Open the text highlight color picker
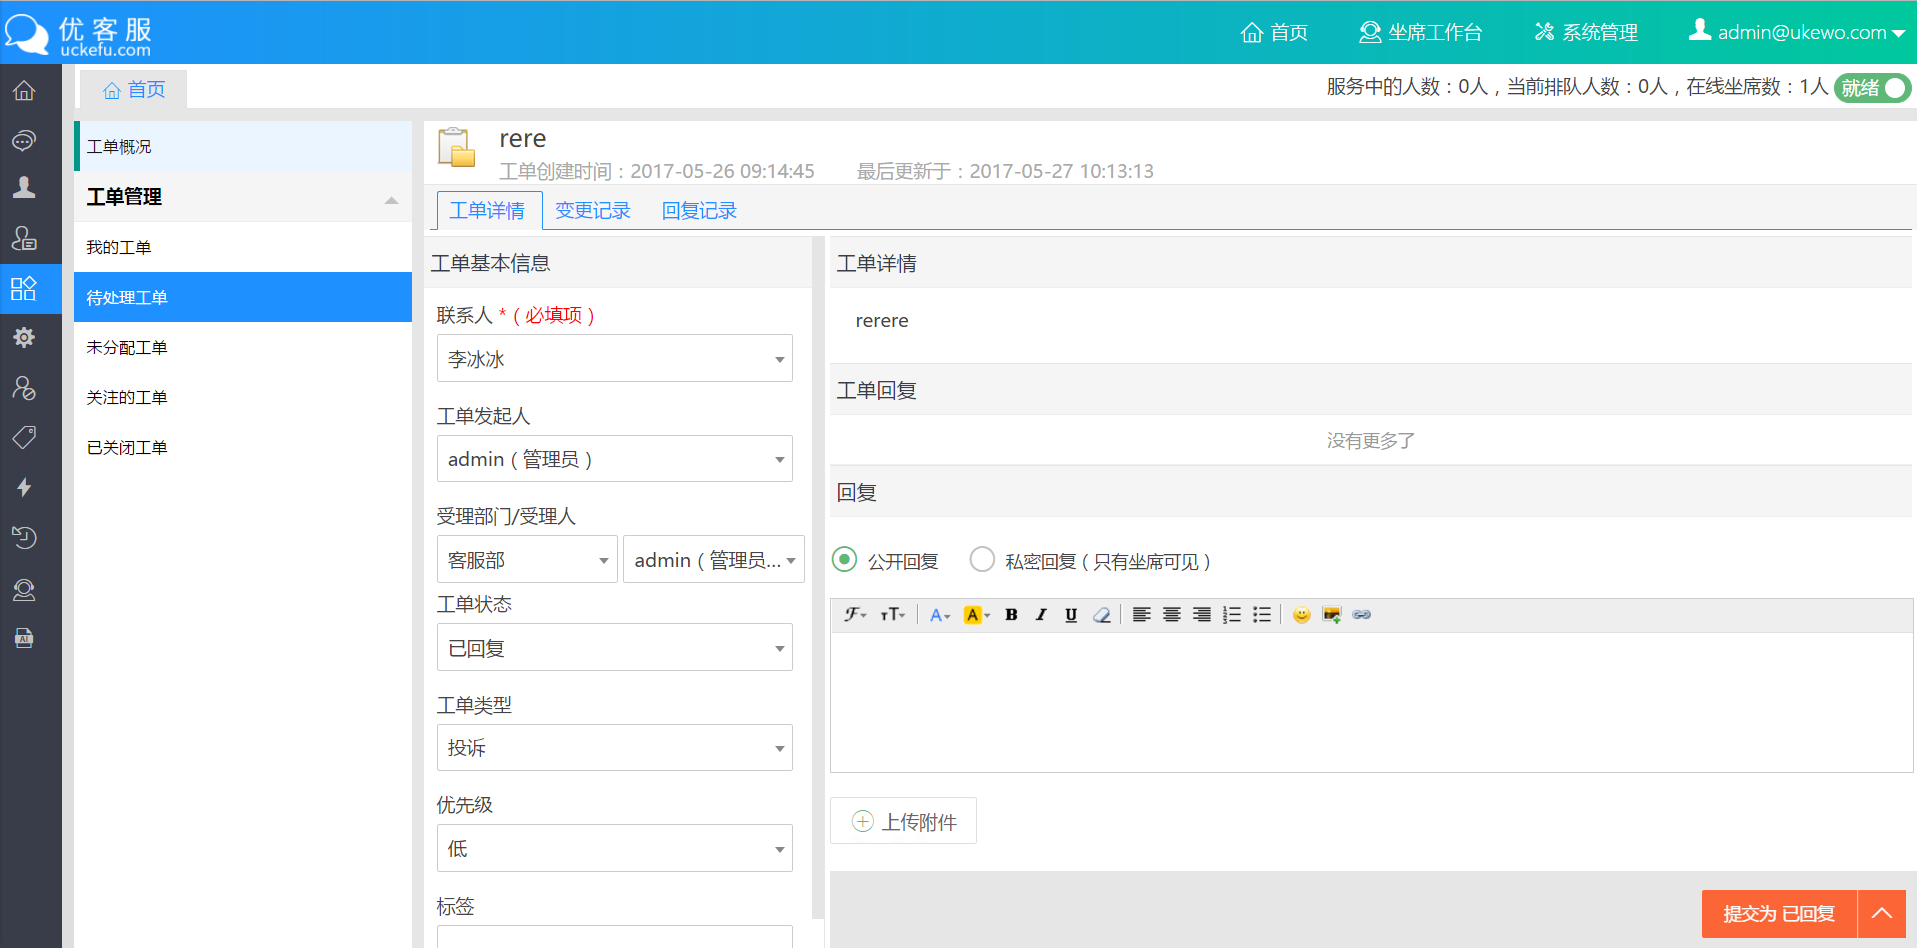The image size is (1917, 948). (976, 615)
